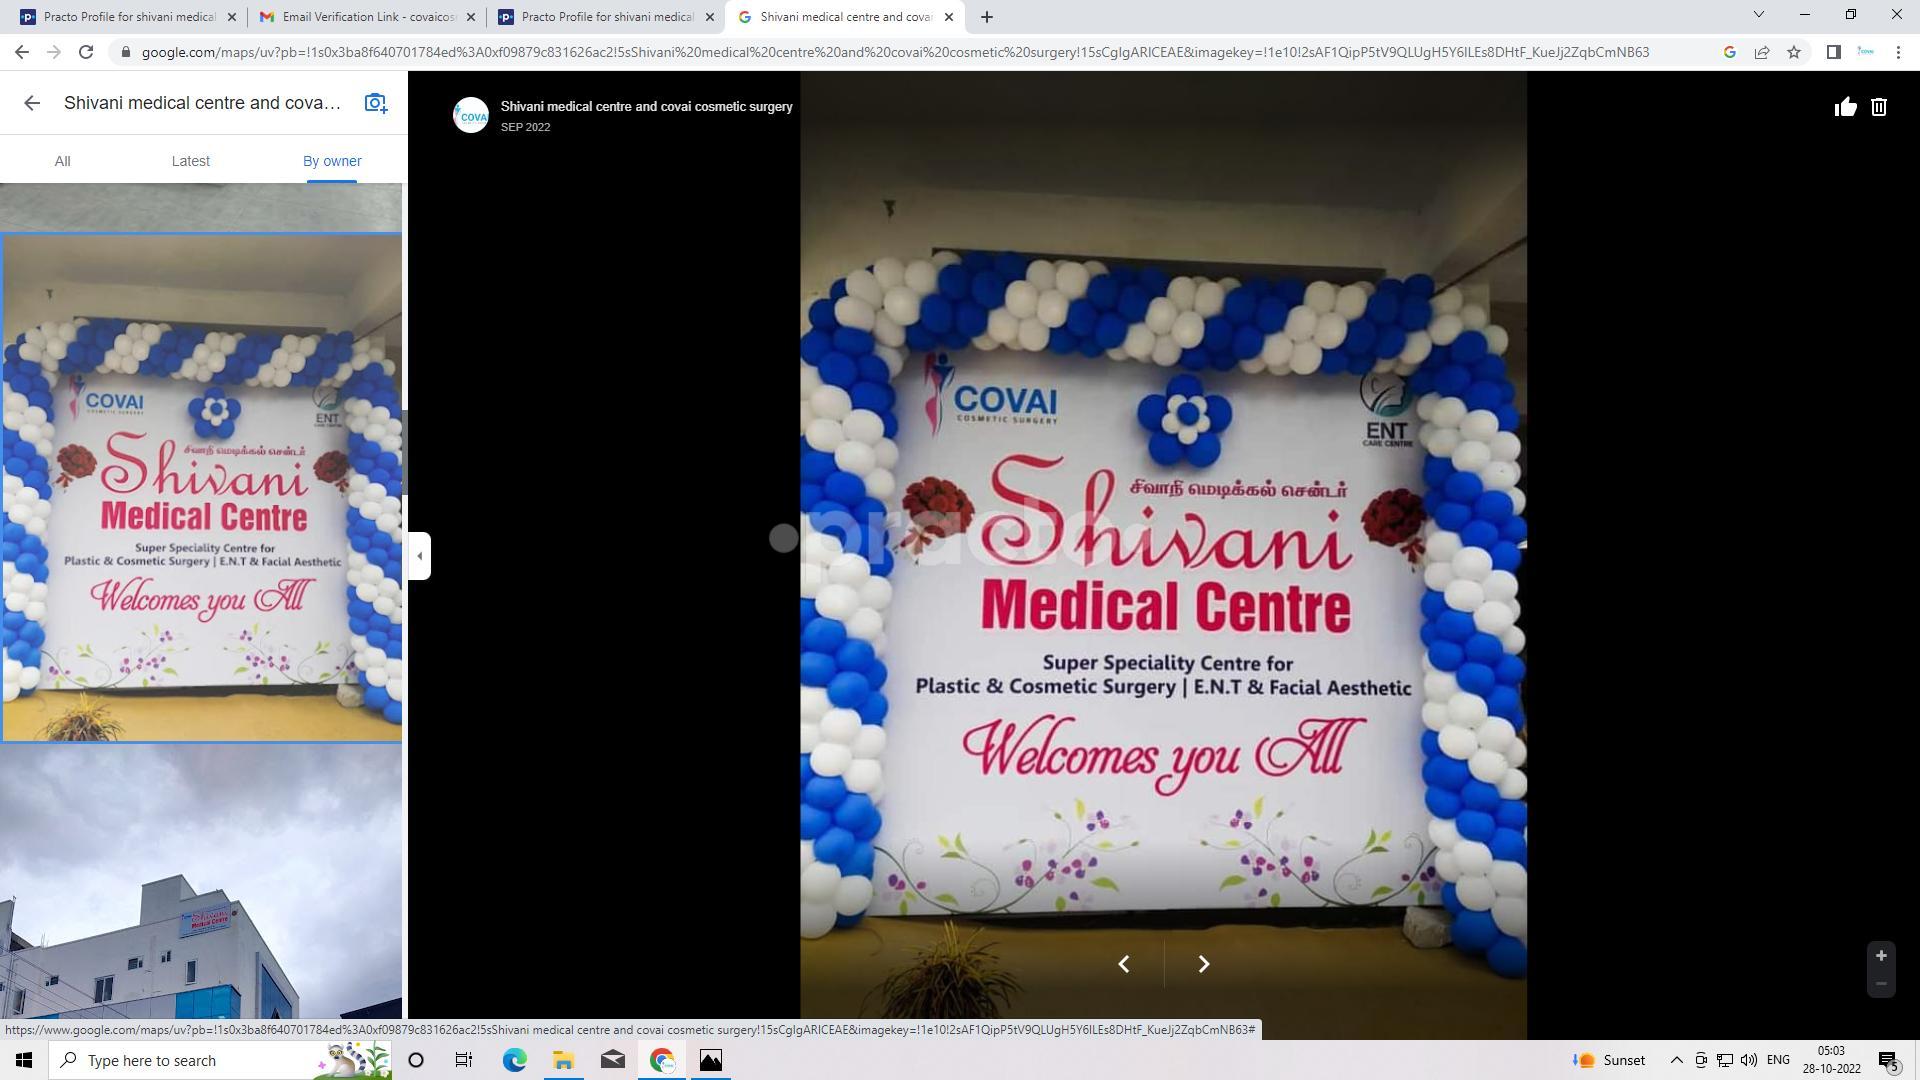Close the first Practo Profile tab
The height and width of the screenshot is (1080, 1920).
pyautogui.click(x=232, y=17)
